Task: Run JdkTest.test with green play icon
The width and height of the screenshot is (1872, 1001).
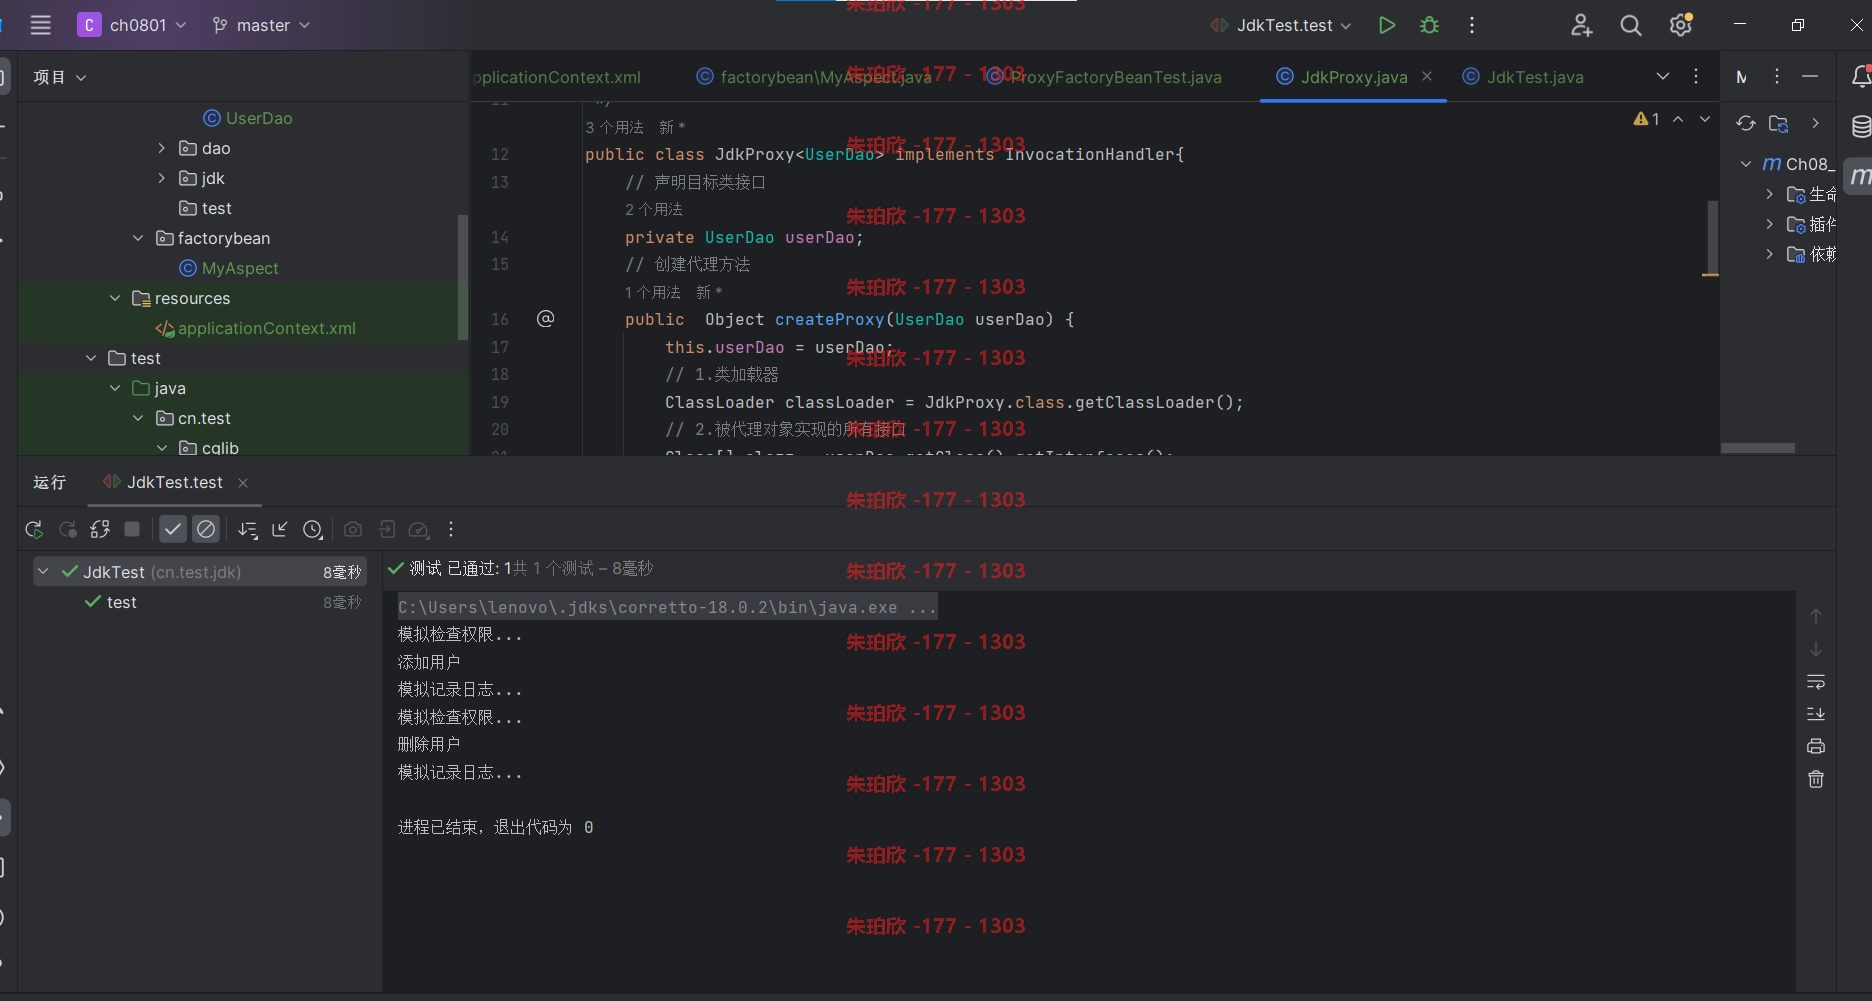Action: click(x=1386, y=25)
